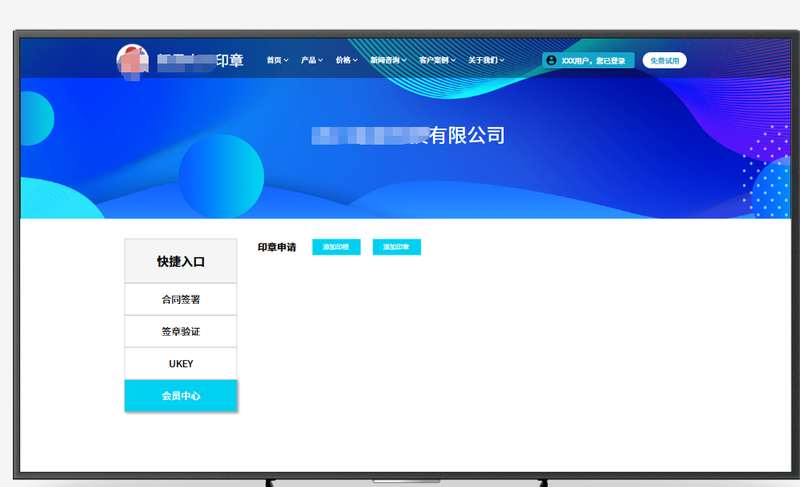Click the user avatar icon beside XXX用户
Image resolution: width=800 pixels, height=487 pixels.
click(551, 60)
